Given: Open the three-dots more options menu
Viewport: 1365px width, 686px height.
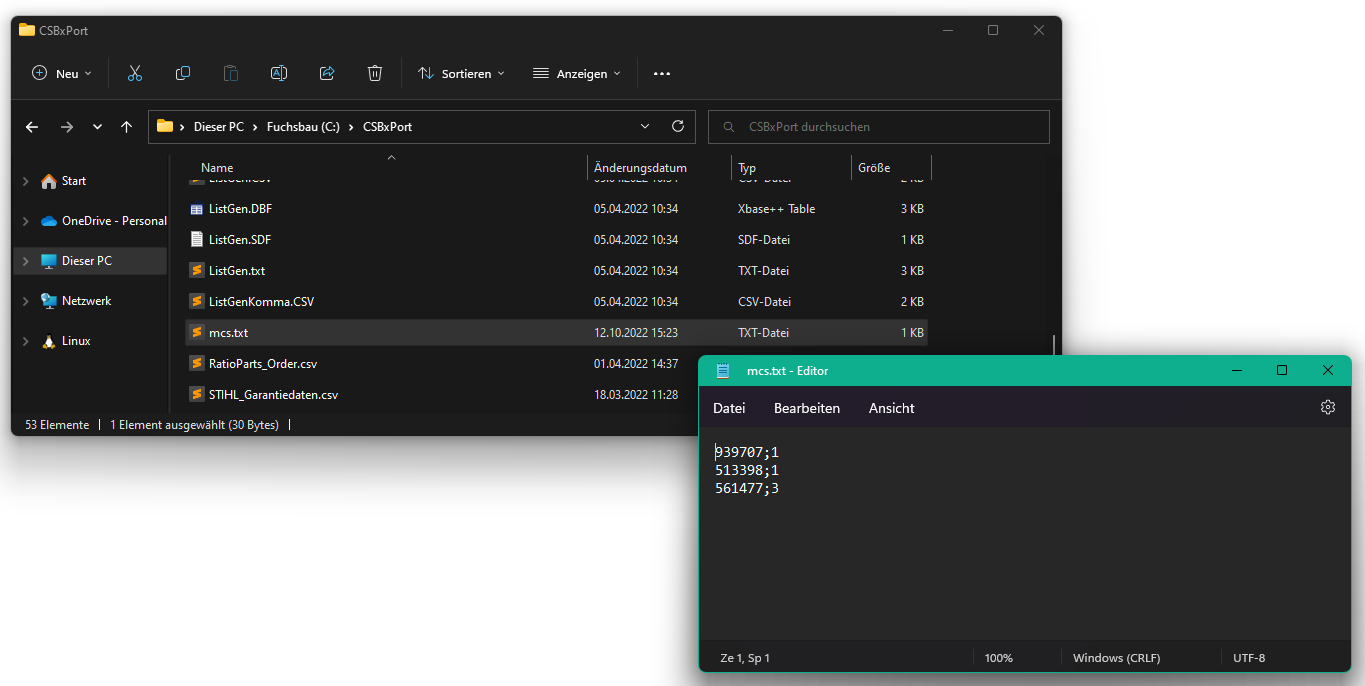Looking at the screenshot, I should tap(661, 73).
